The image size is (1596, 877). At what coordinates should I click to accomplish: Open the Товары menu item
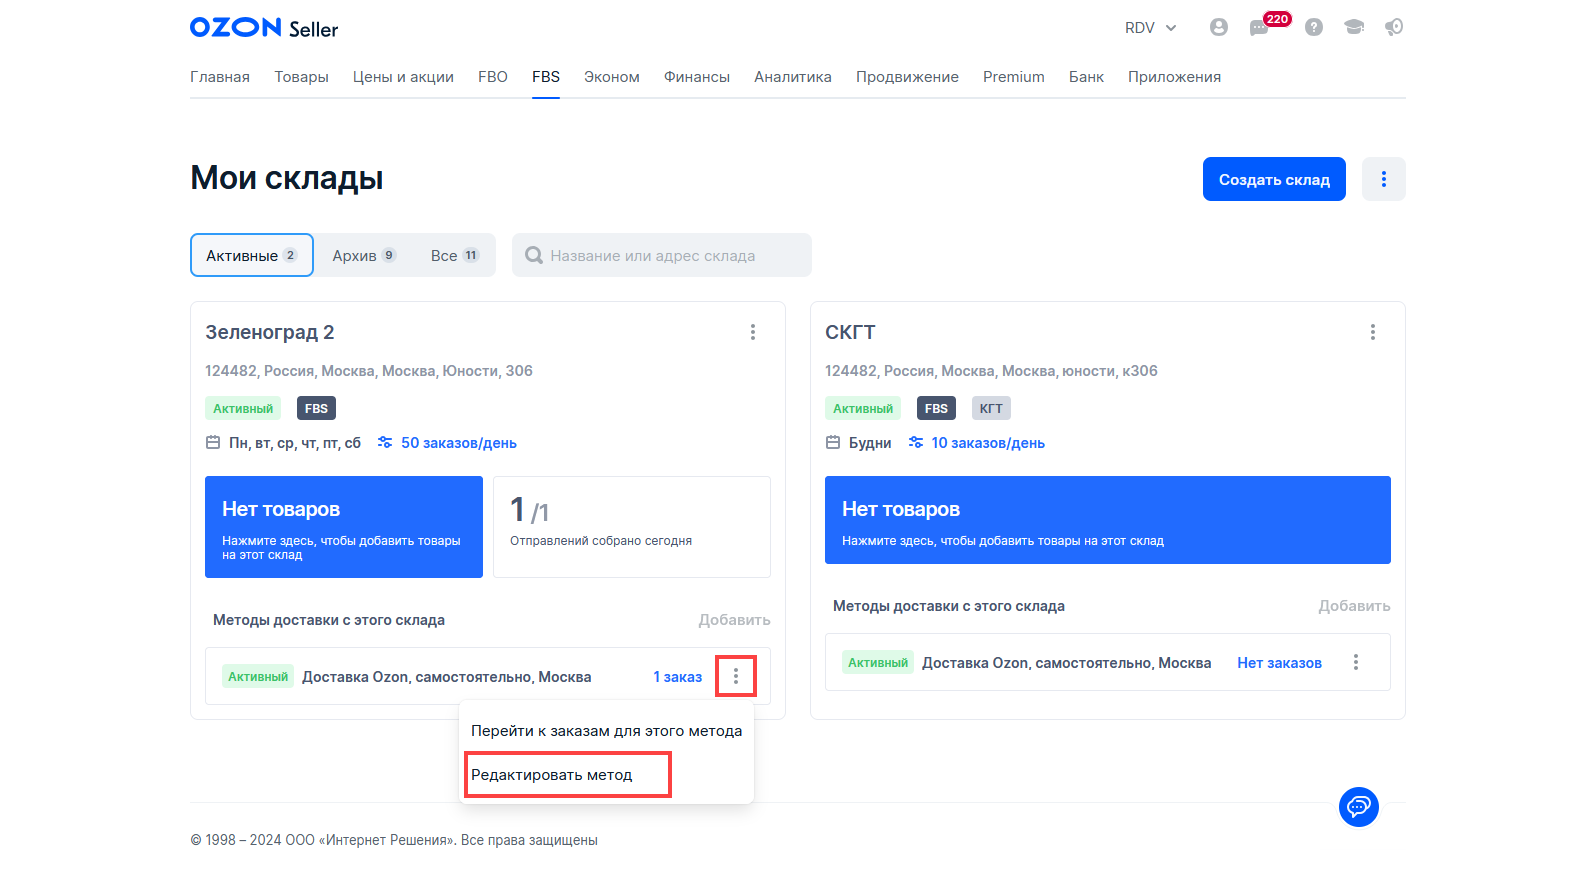302,77
